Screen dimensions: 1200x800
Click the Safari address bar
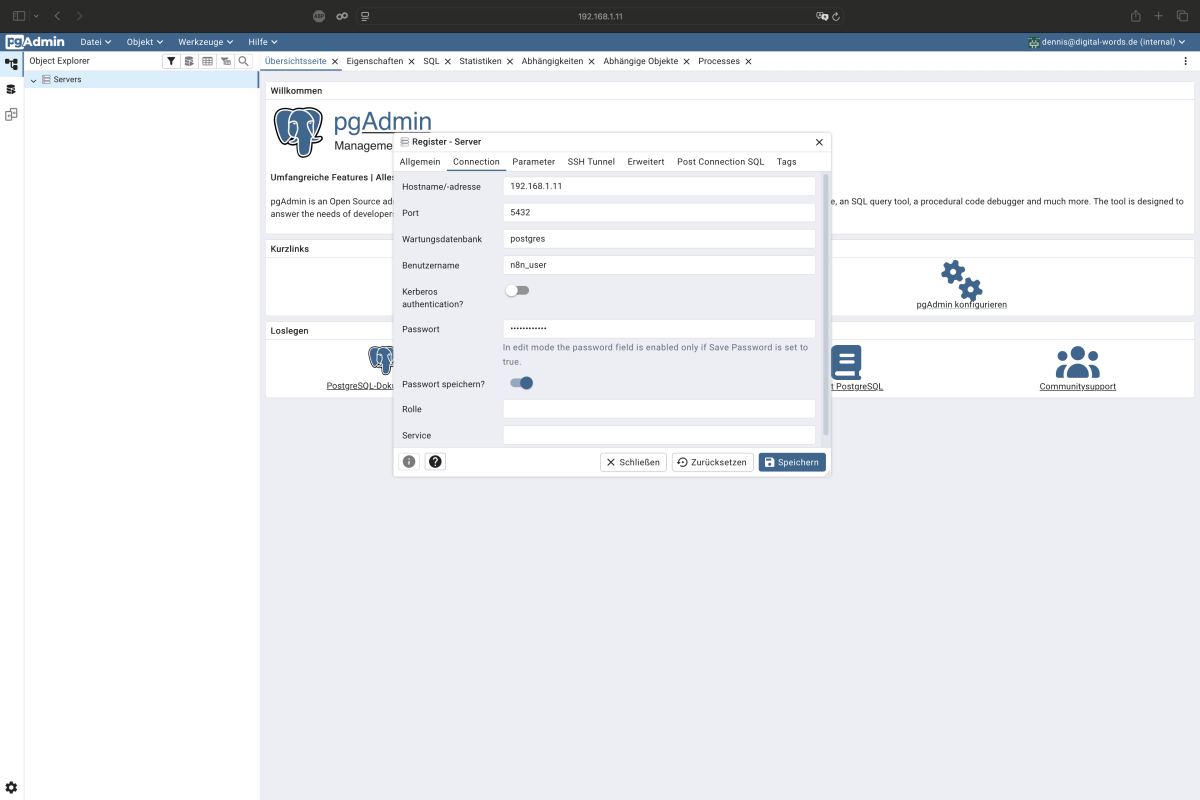pos(600,17)
